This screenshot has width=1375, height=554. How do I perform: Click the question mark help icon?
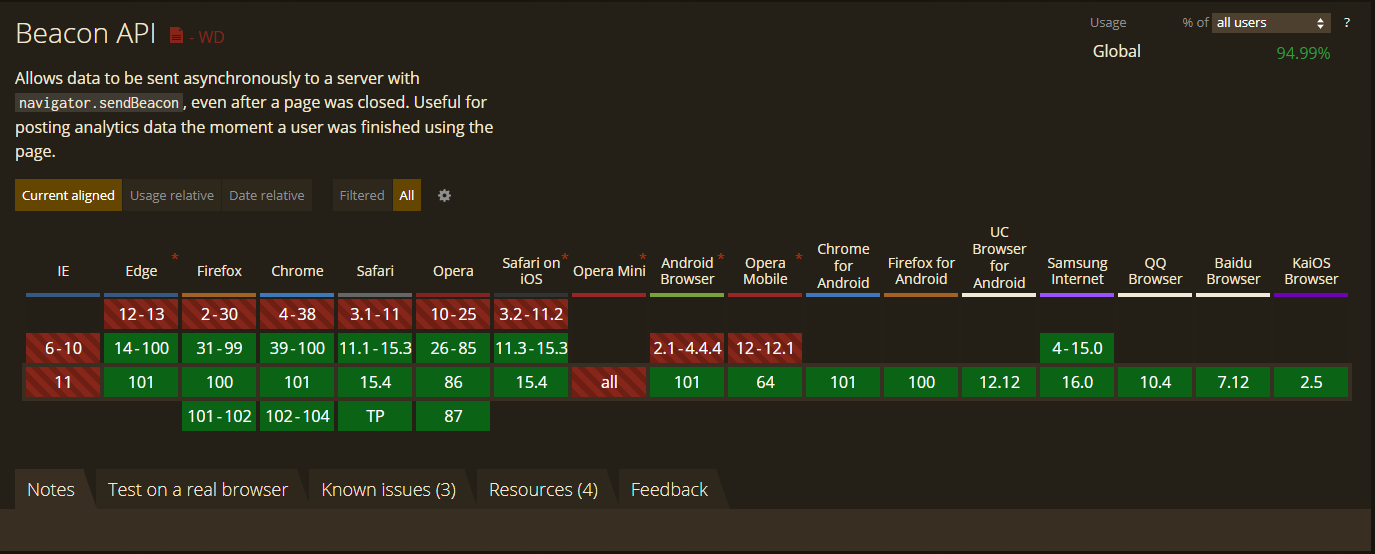tap(1347, 22)
